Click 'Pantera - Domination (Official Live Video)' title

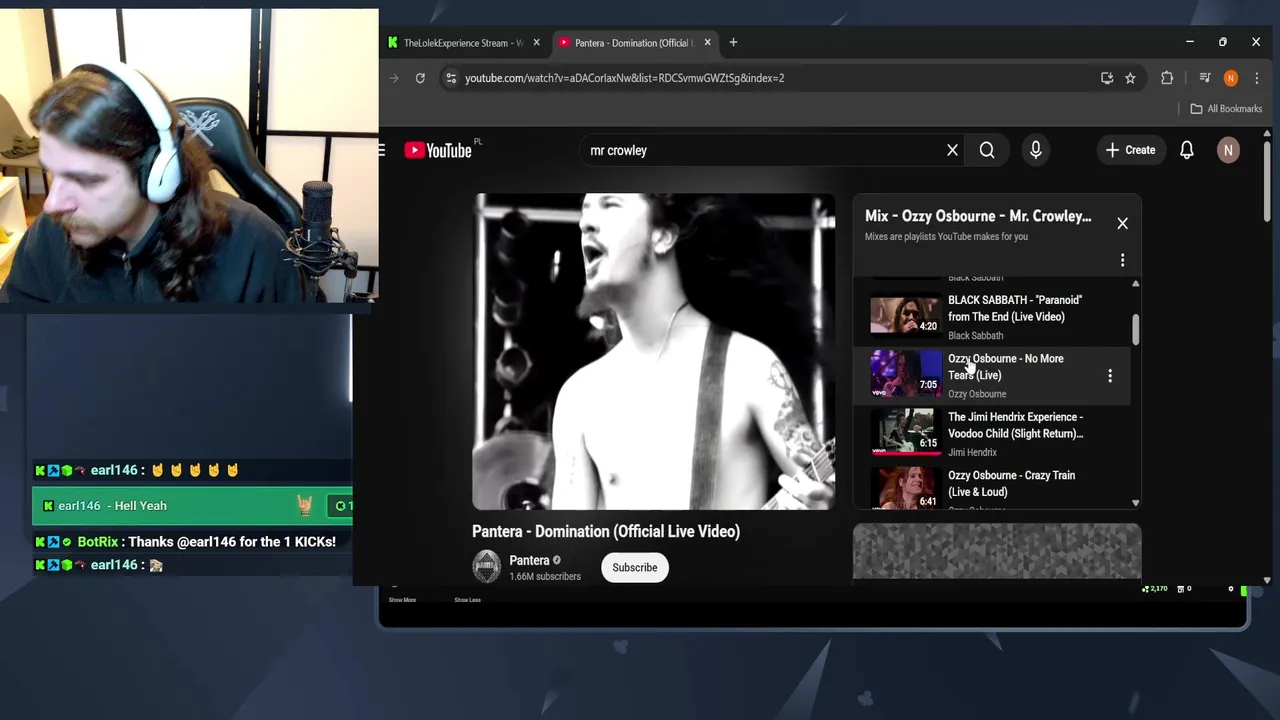pyautogui.click(x=606, y=531)
